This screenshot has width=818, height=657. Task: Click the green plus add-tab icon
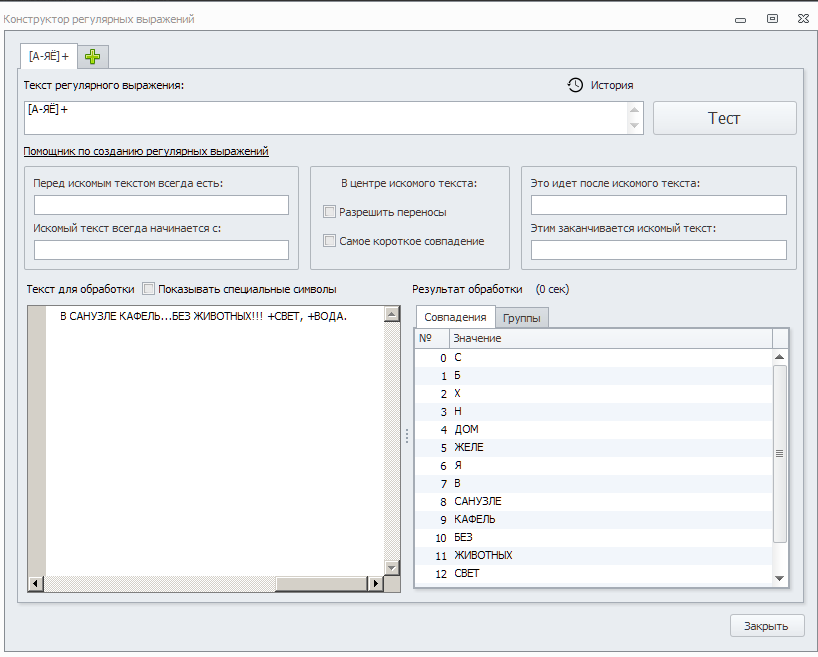[93, 57]
